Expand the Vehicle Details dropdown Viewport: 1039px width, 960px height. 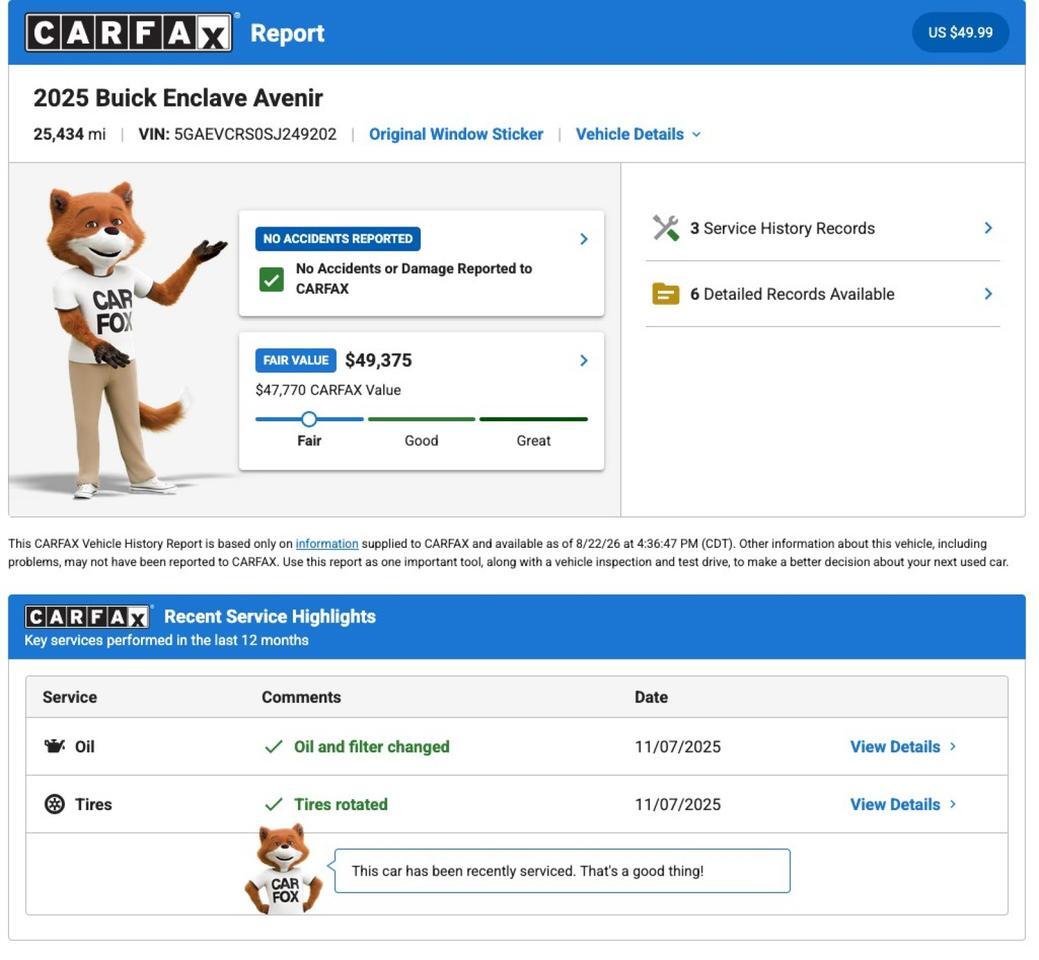click(x=637, y=134)
